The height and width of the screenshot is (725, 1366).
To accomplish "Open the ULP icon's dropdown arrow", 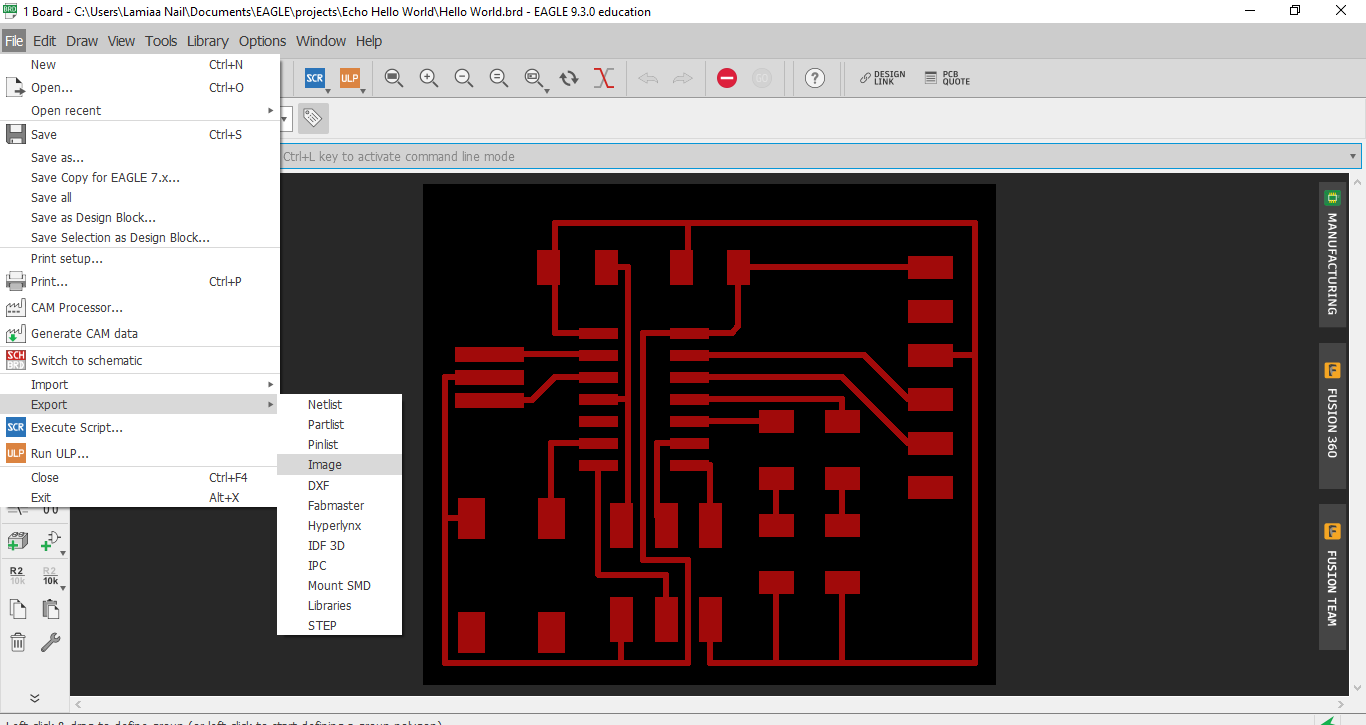I will (362, 92).
